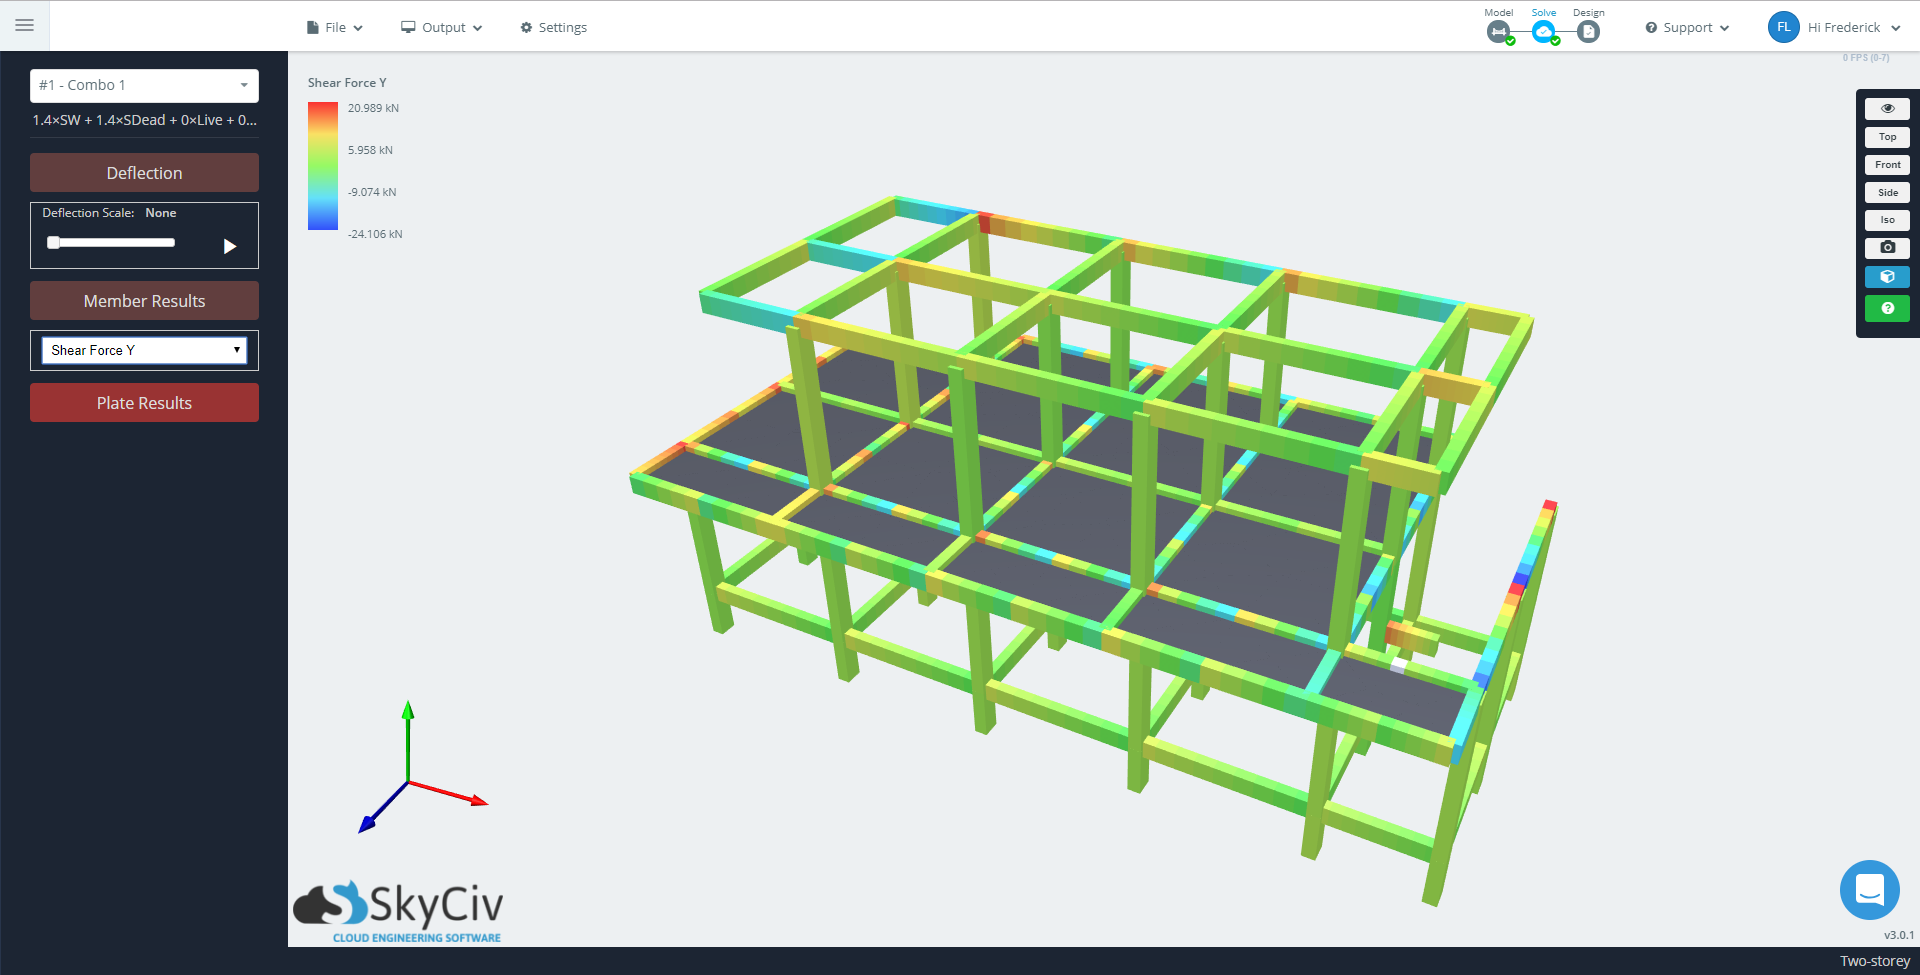Image resolution: width=1920 pixels, height=975 pixels.
Task: Expand the Support dropdown
Action: [x=1687, y=28]
